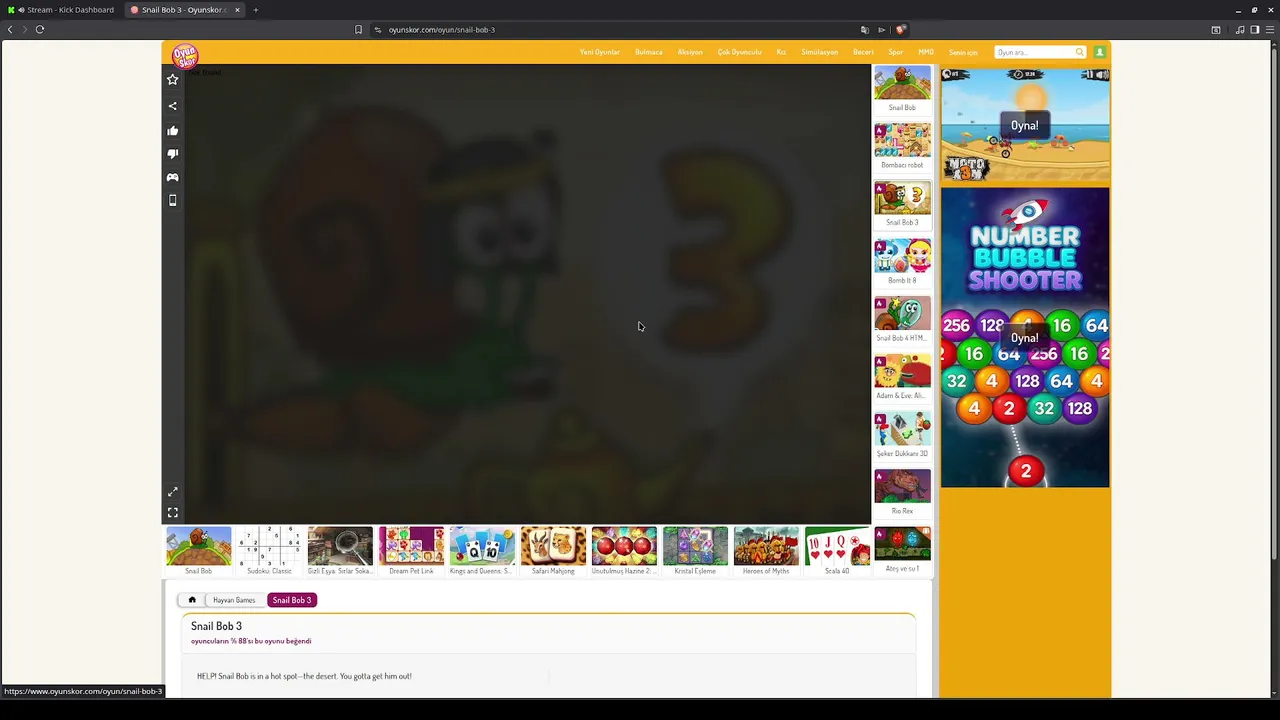The image size is (1280, 720).
Task: Open Senin için section
Action: 963,52
